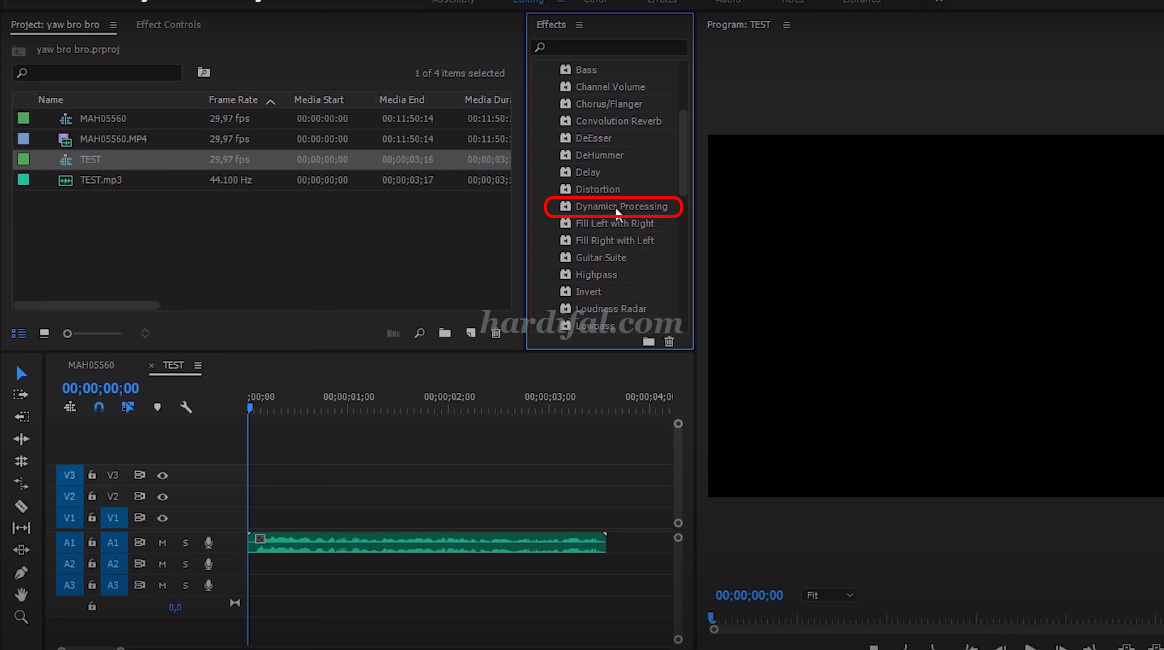Open Program monitor panel menu

coord(786,25)
